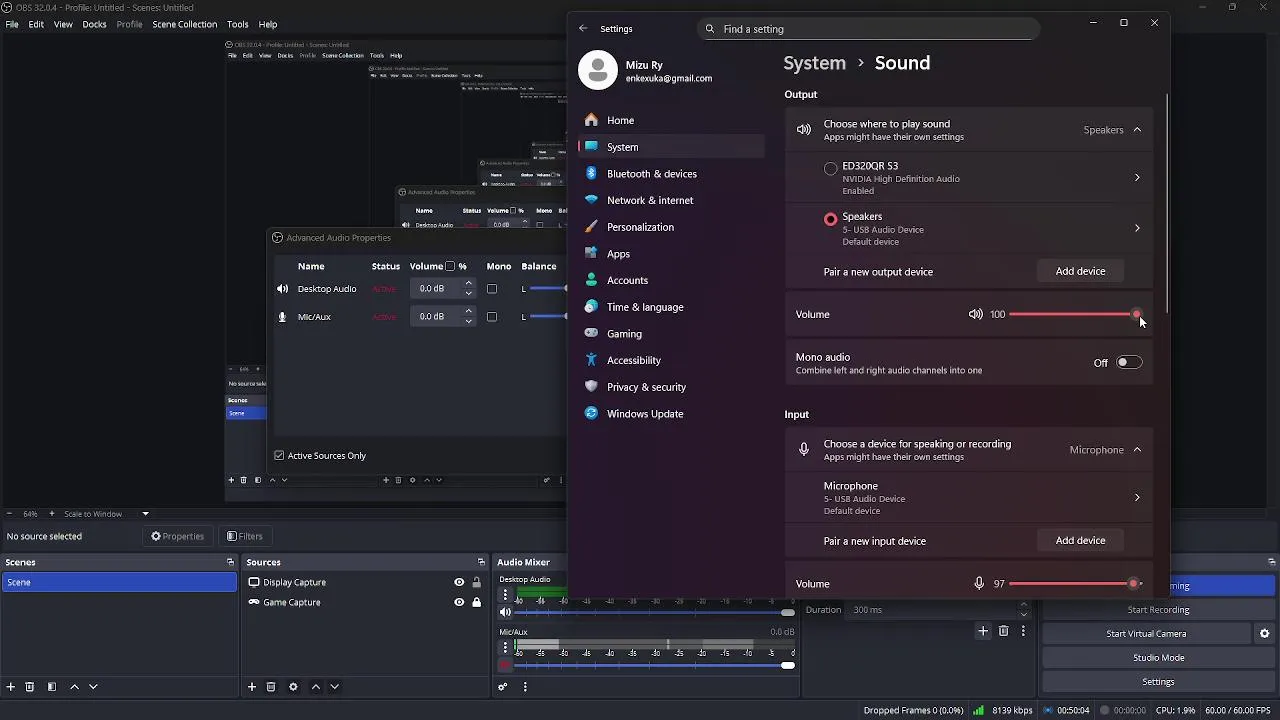1280x720 pixels.
Task: Toggle Display Capture visibility eye
Action: tap(459, 582)
